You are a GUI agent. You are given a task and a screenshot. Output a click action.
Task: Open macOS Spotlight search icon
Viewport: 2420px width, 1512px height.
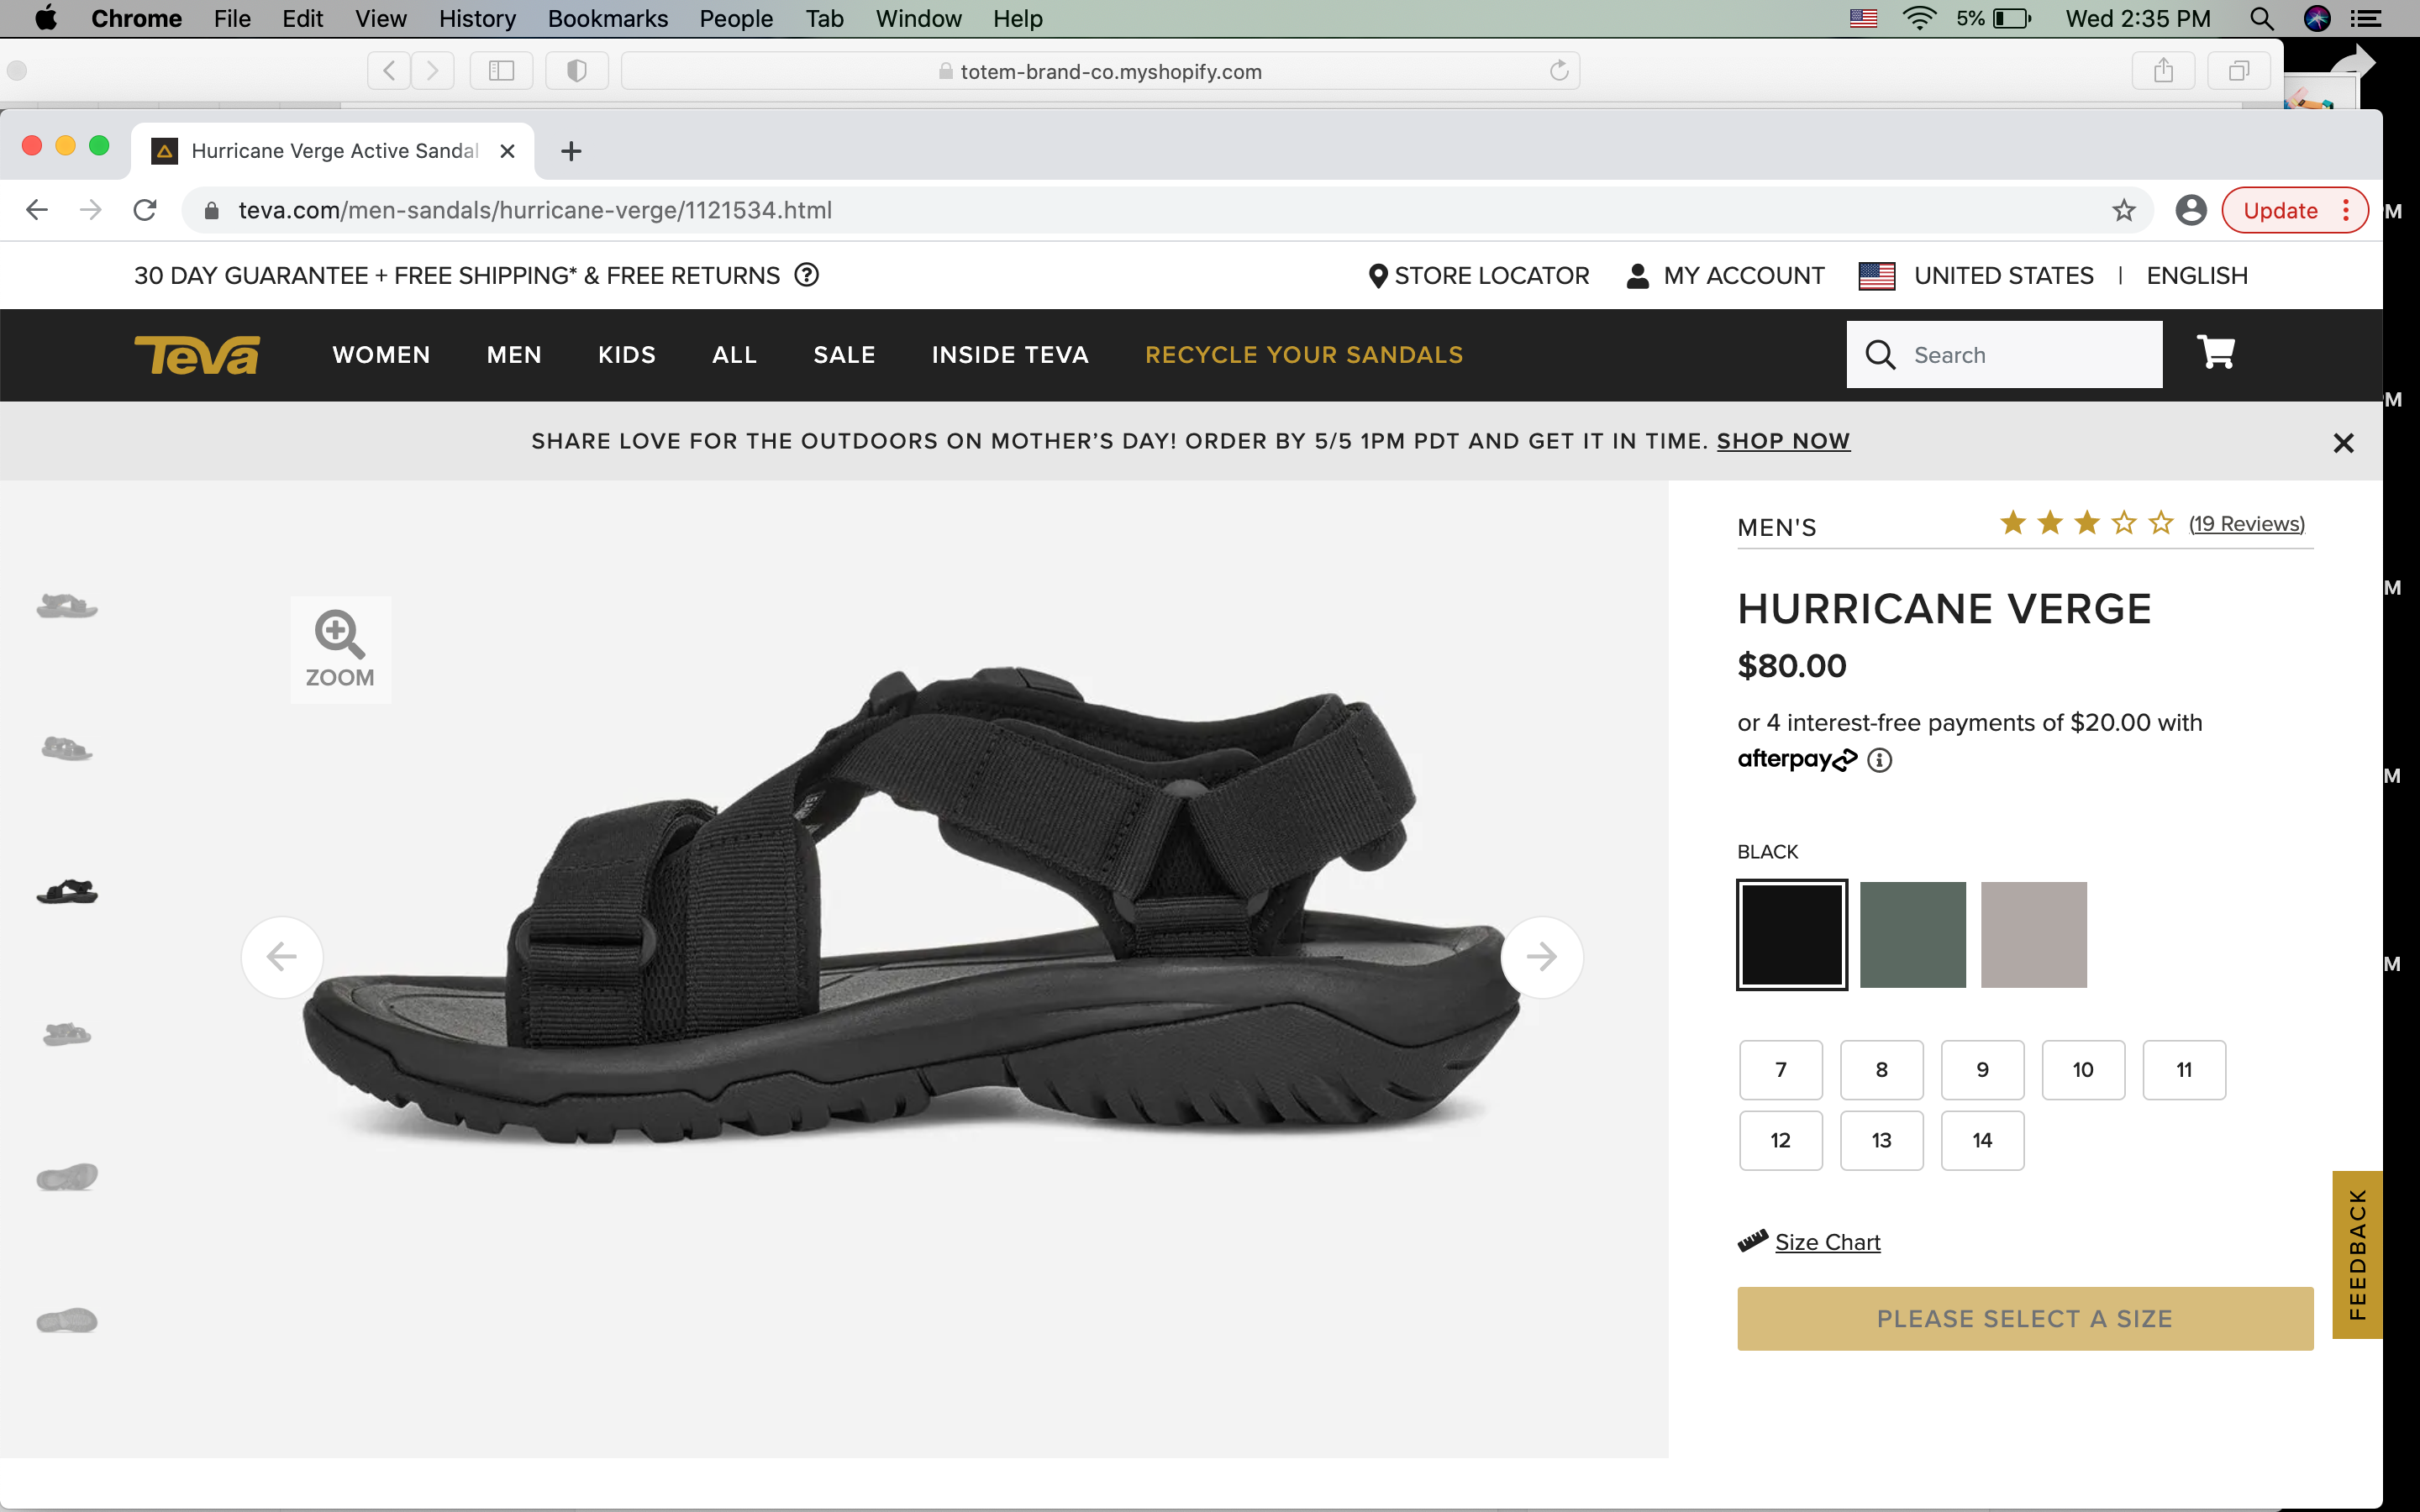pyautogui.click(x=2262, y=18)
